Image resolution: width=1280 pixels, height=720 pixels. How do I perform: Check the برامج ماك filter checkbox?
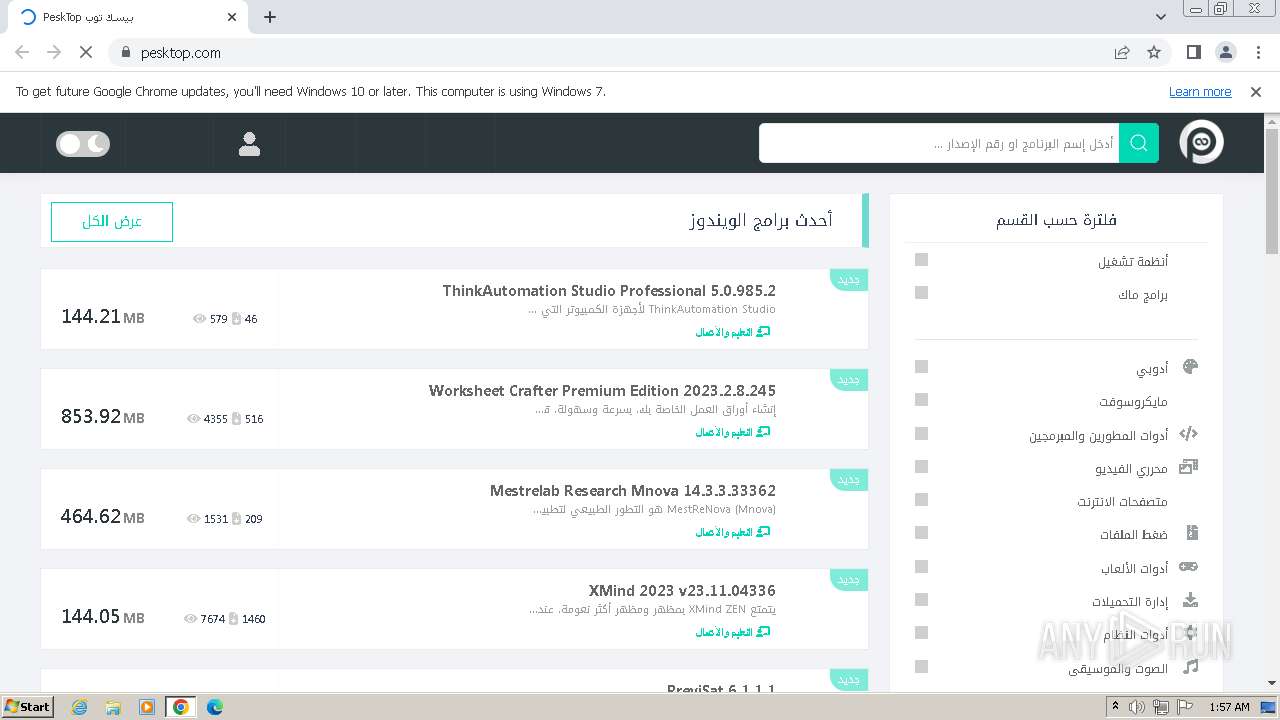click(x=922, y=293)
